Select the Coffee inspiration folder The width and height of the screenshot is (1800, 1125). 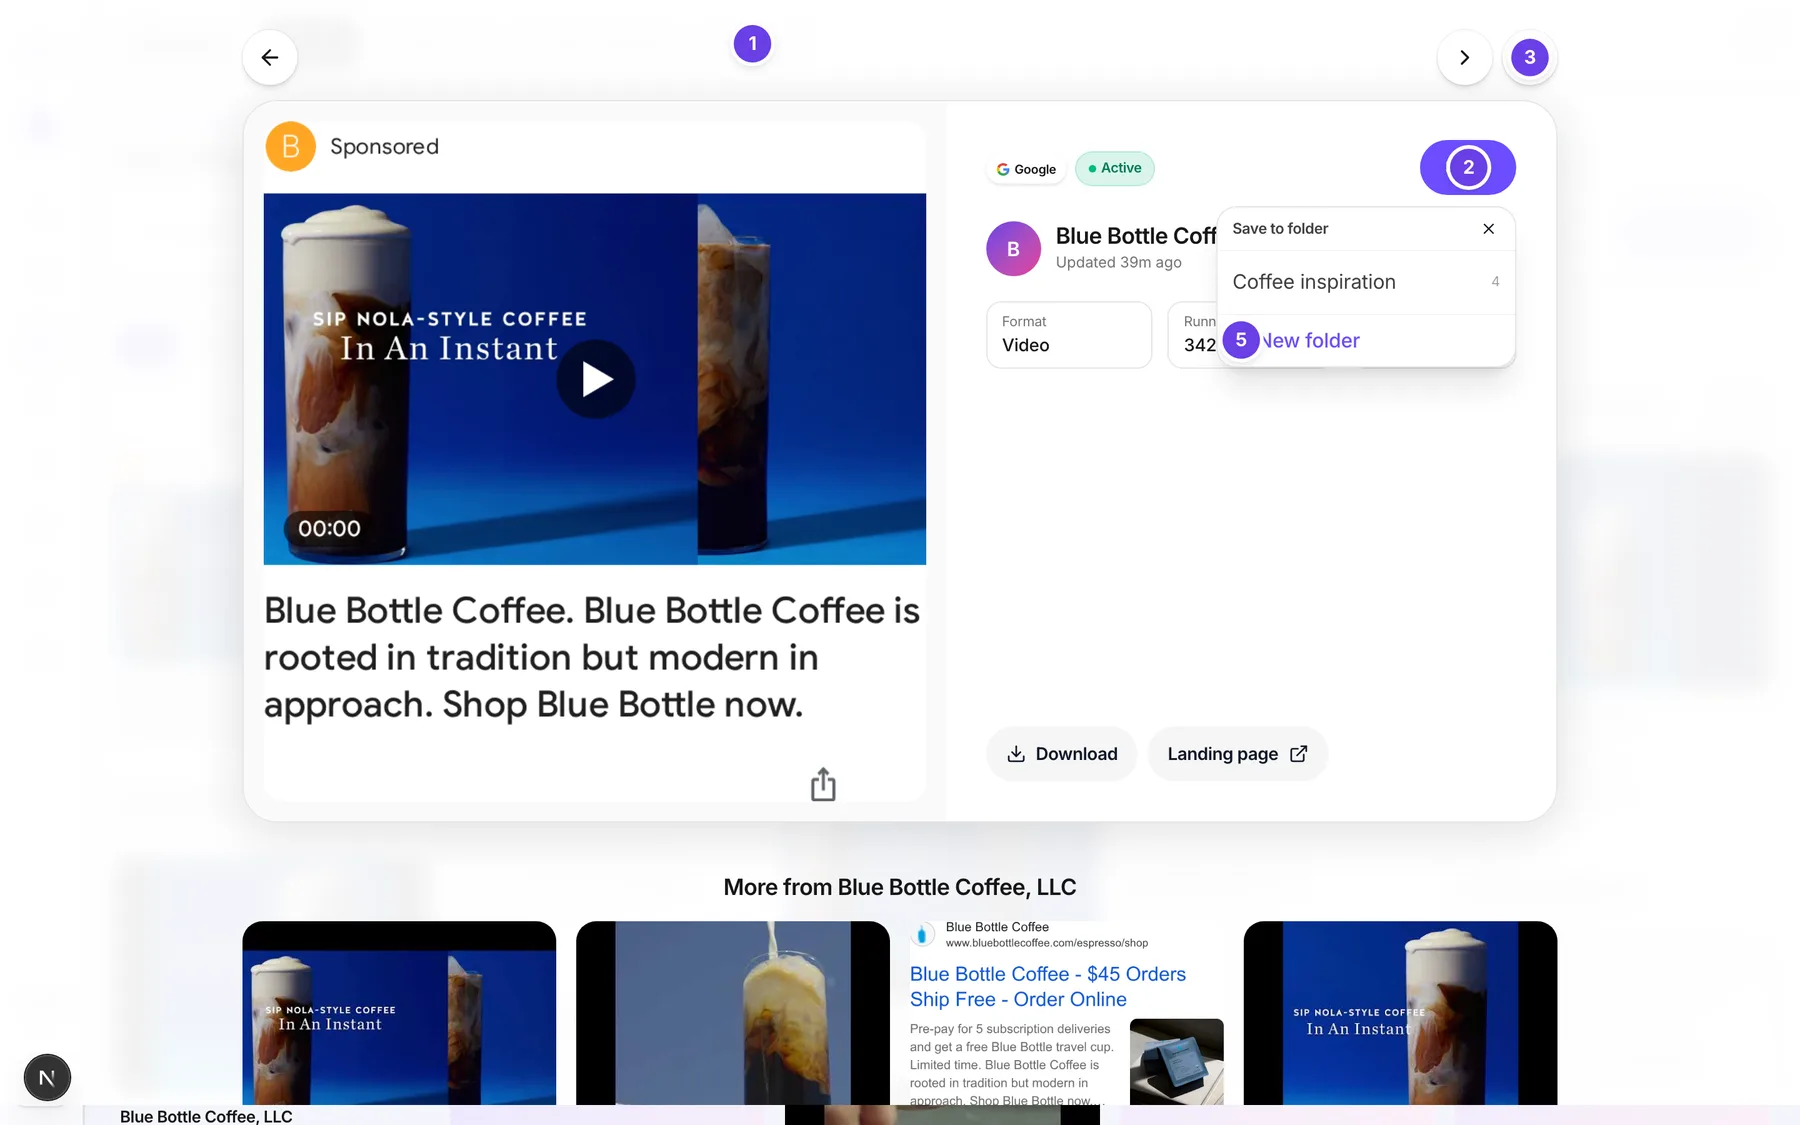point(1366,282)
